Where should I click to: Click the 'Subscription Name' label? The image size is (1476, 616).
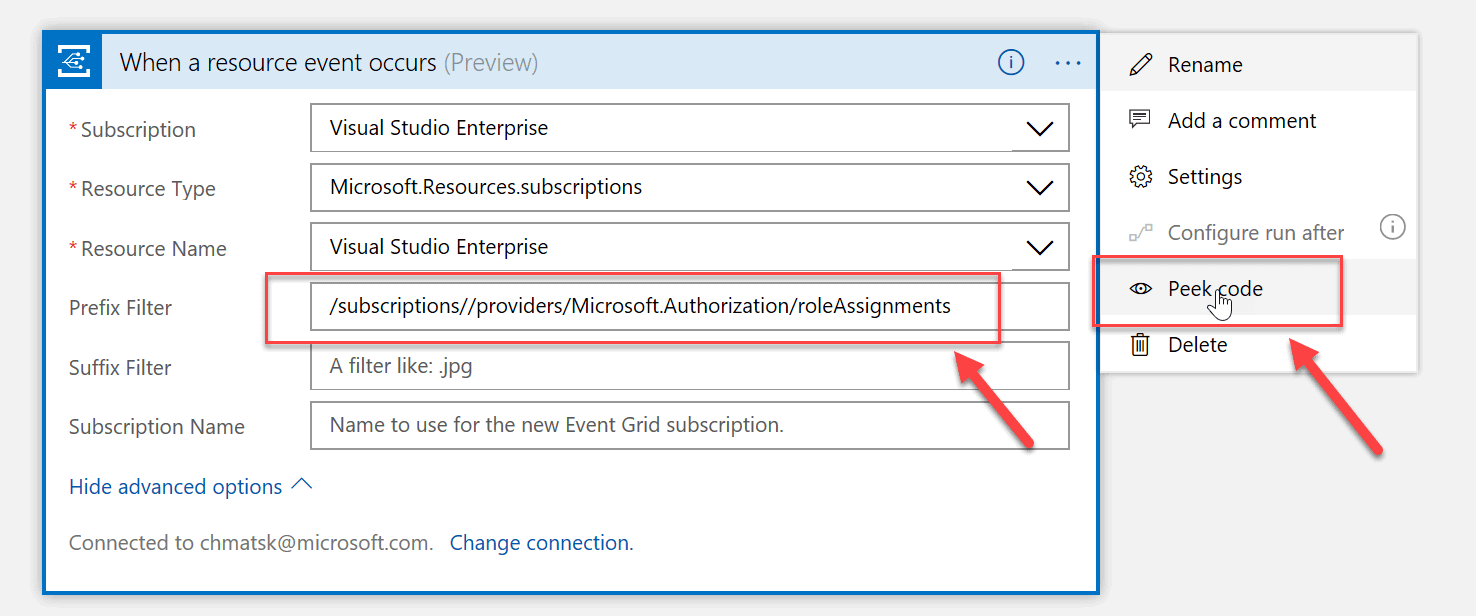pyautogui.click(x=157, y=427)
